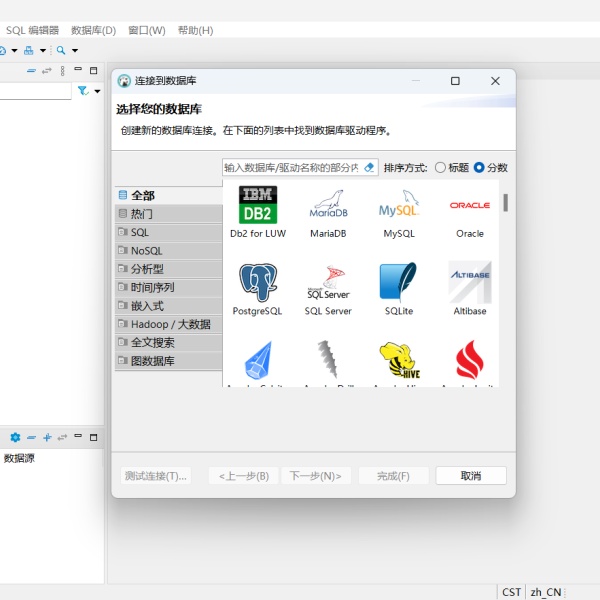Minimize the navigator panel
Image resolution: width=600 pixels, height=600 pixels.
click(78, 69)
